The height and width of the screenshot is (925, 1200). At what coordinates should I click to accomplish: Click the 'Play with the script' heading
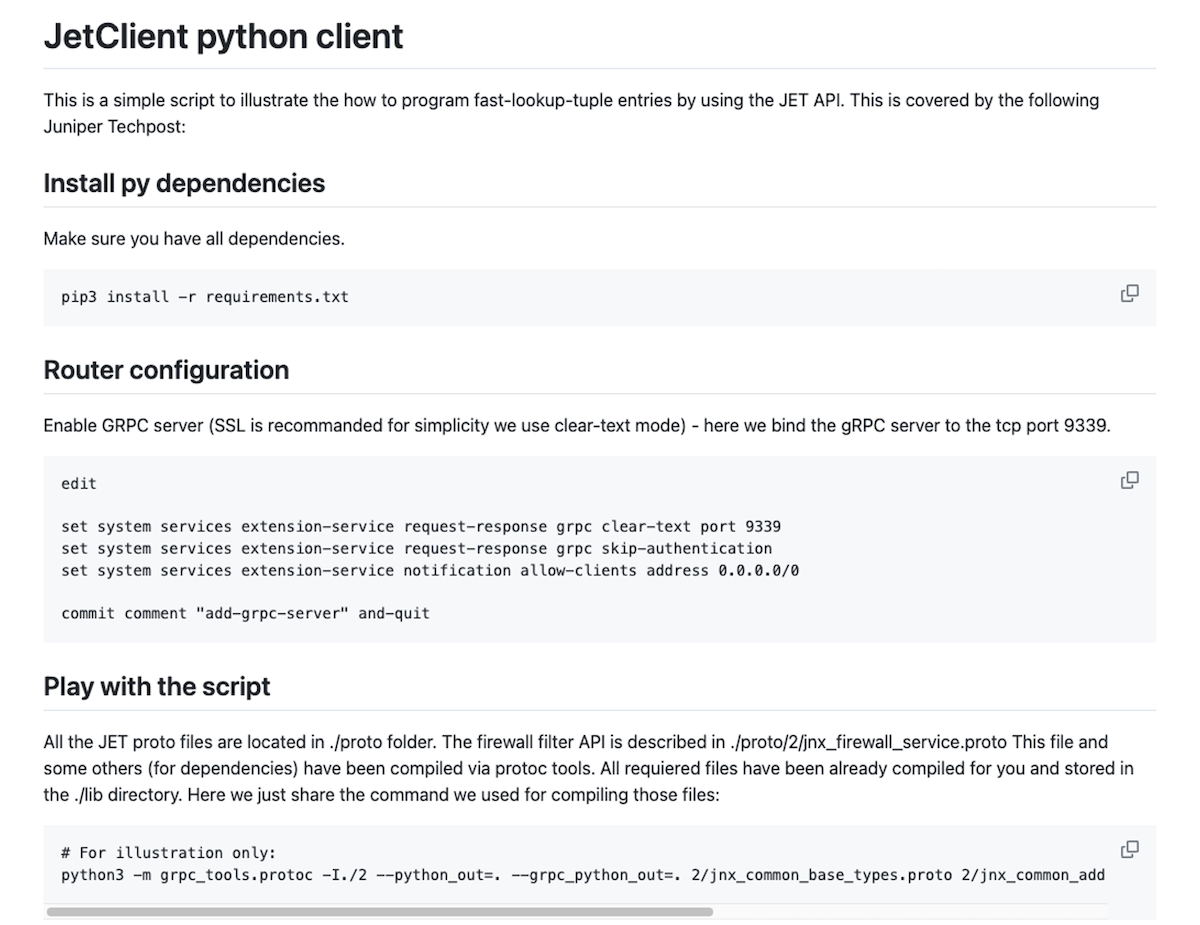157,687
